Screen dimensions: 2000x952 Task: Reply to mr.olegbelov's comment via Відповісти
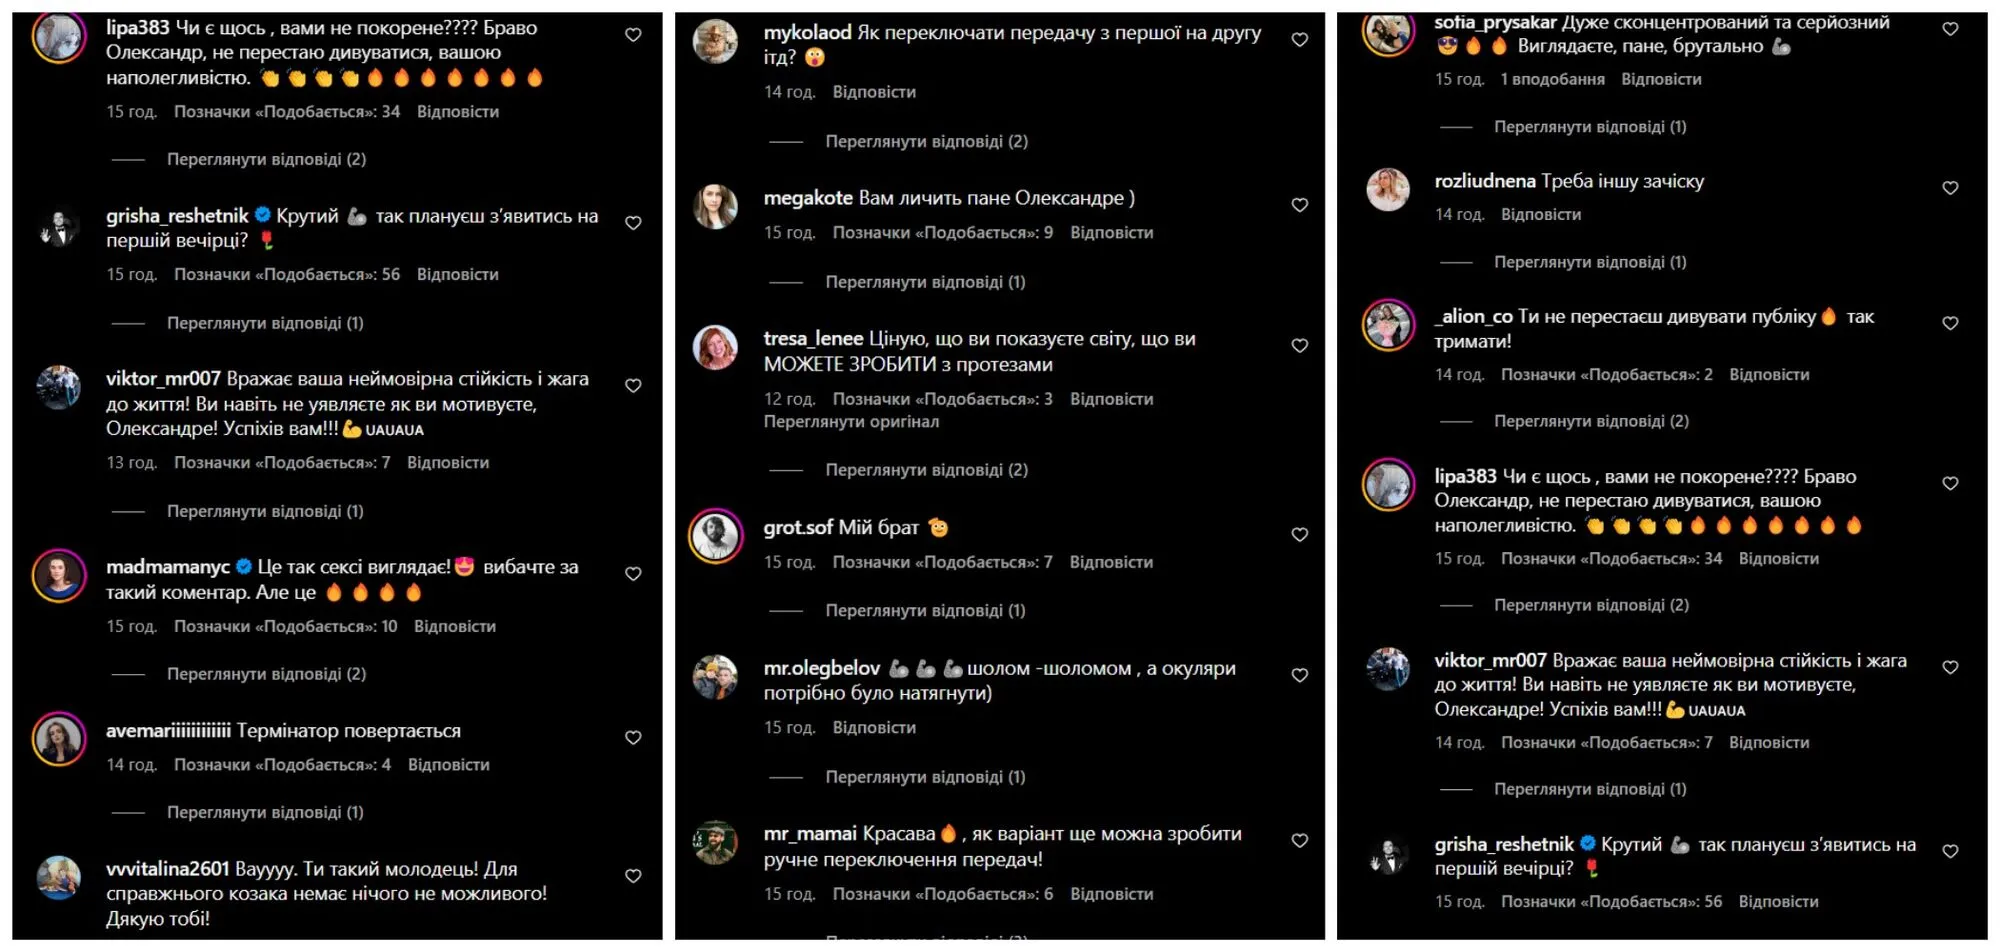[x=874, y=728]
